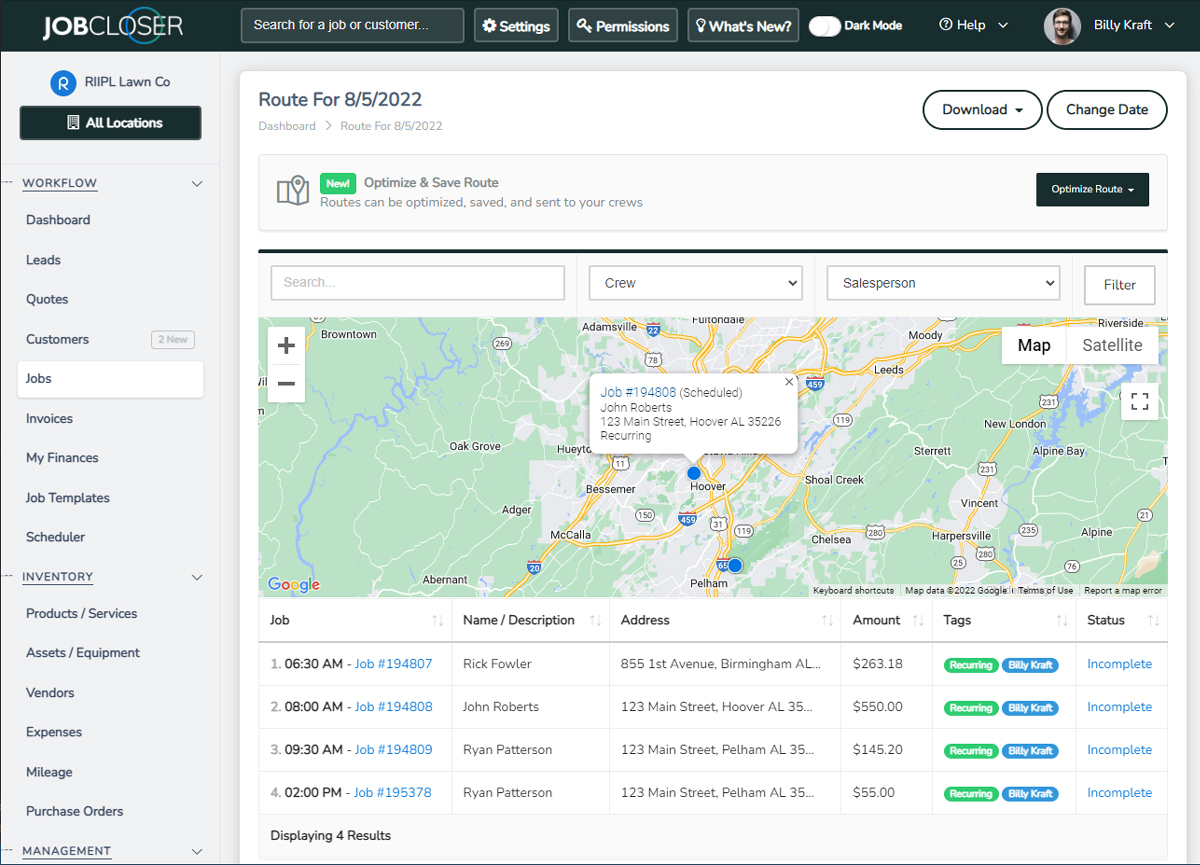Switch the map to Satellite view

(x=1112, y=345)
